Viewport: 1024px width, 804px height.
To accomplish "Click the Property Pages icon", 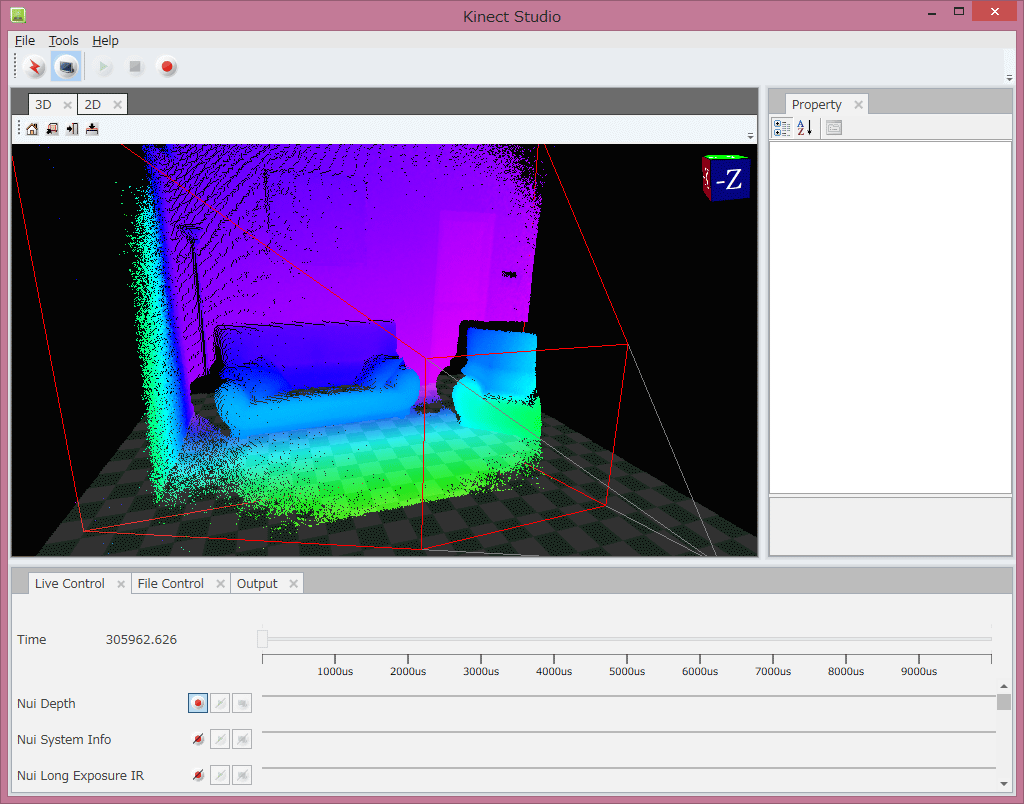I will pyautogui.click(x=834, y=128).
